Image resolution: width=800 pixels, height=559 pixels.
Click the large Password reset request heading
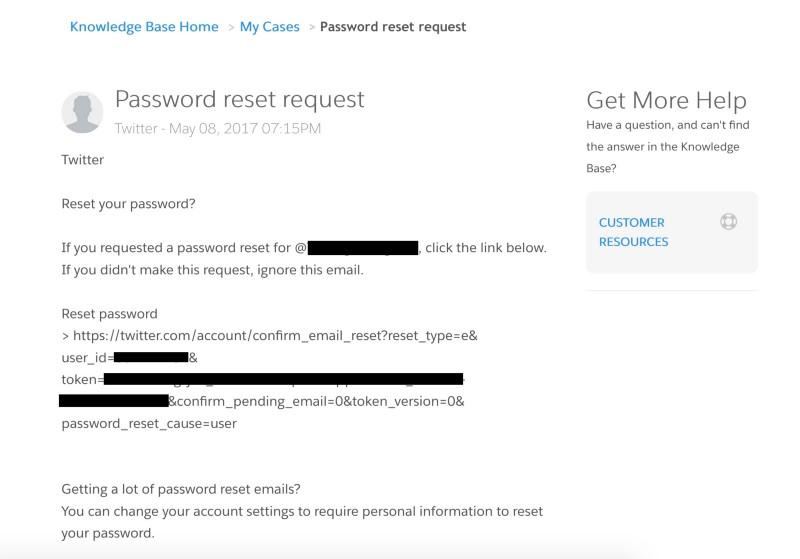(x=239, y=99)
